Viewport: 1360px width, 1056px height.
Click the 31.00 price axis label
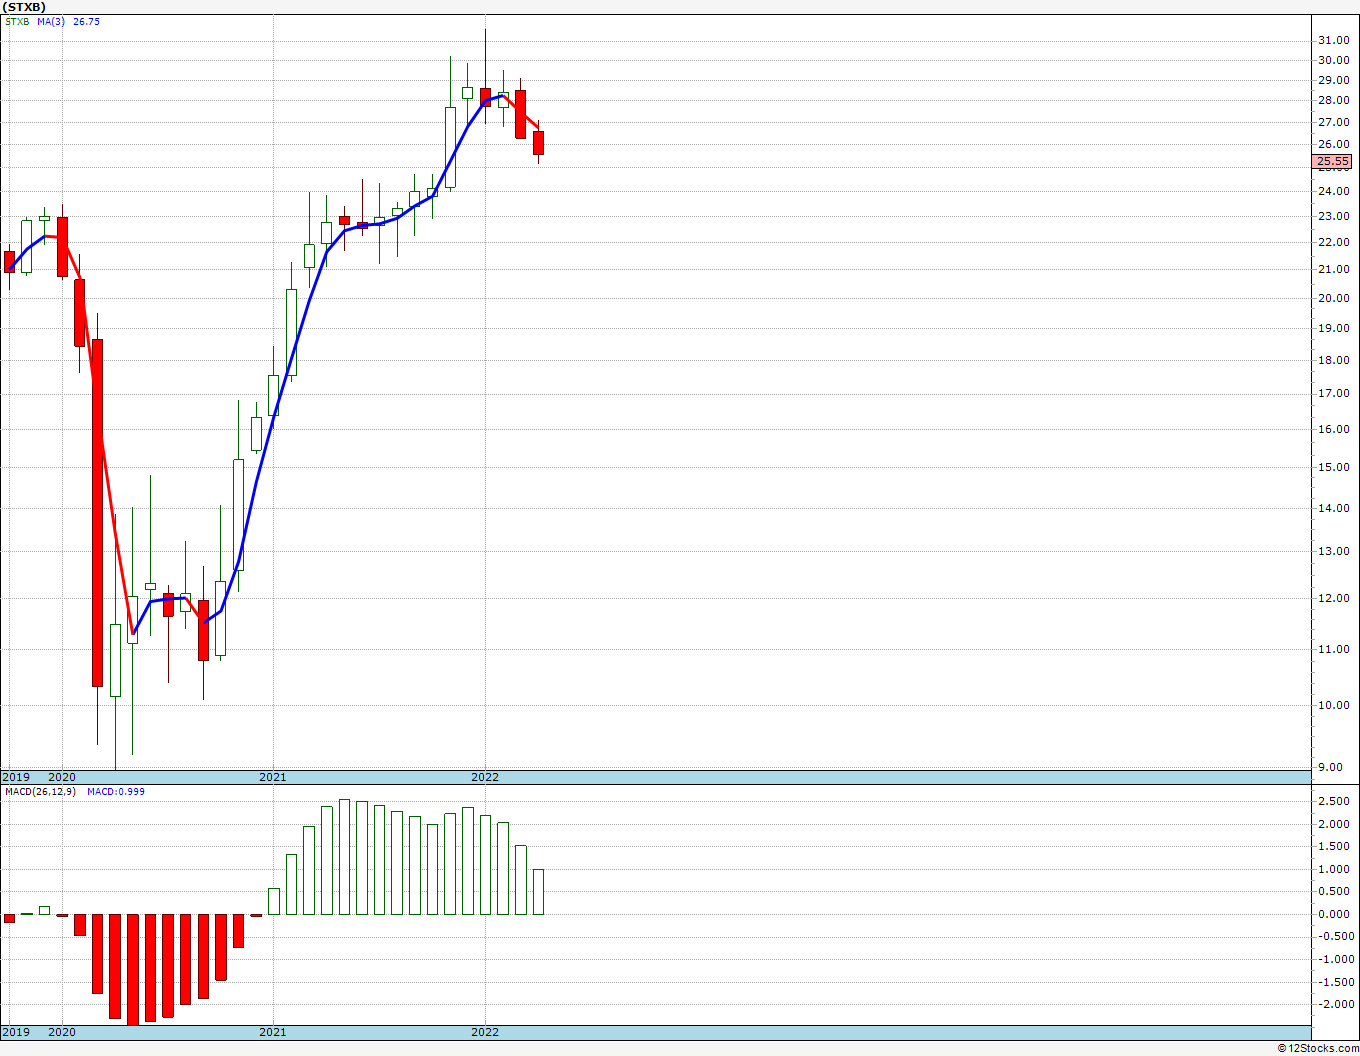(1333, 41)
